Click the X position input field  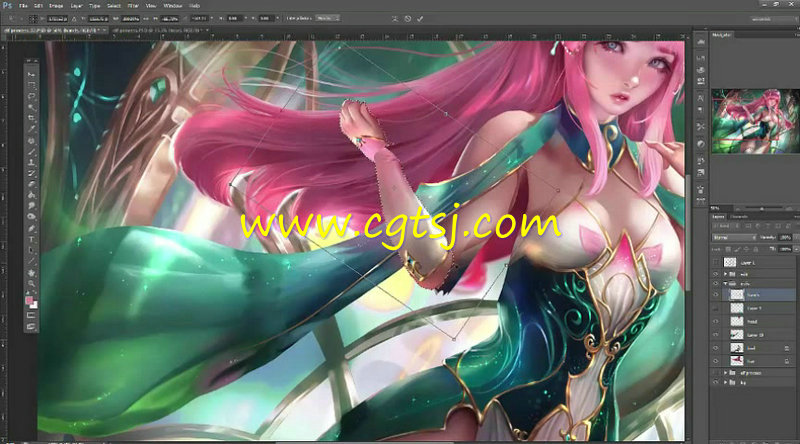click(57, 18)
